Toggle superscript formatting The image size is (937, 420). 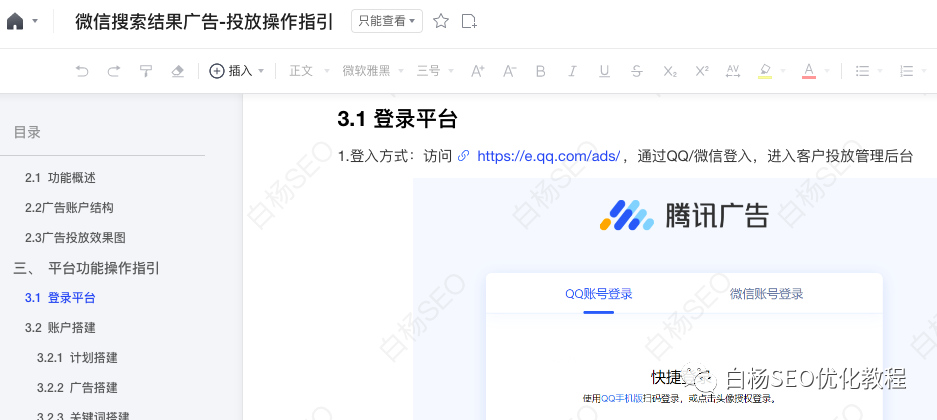click(702, 71)
